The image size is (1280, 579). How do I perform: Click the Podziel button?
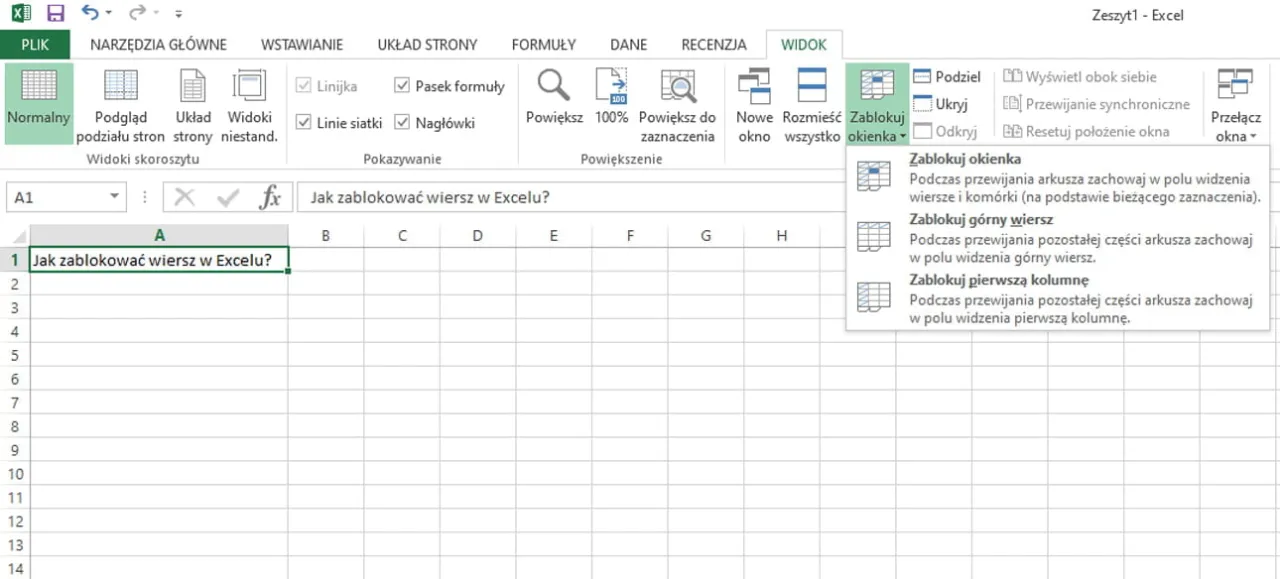pyautogui.click(x=946, y=77)
